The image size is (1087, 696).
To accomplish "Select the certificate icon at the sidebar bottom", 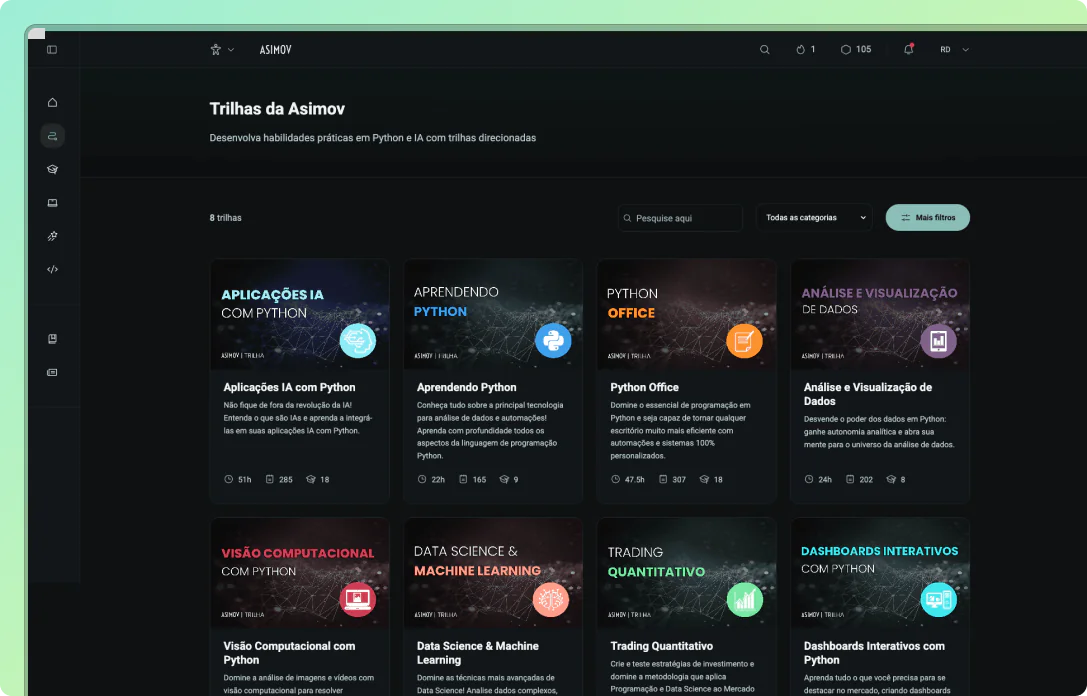I will tap(51, 371).
